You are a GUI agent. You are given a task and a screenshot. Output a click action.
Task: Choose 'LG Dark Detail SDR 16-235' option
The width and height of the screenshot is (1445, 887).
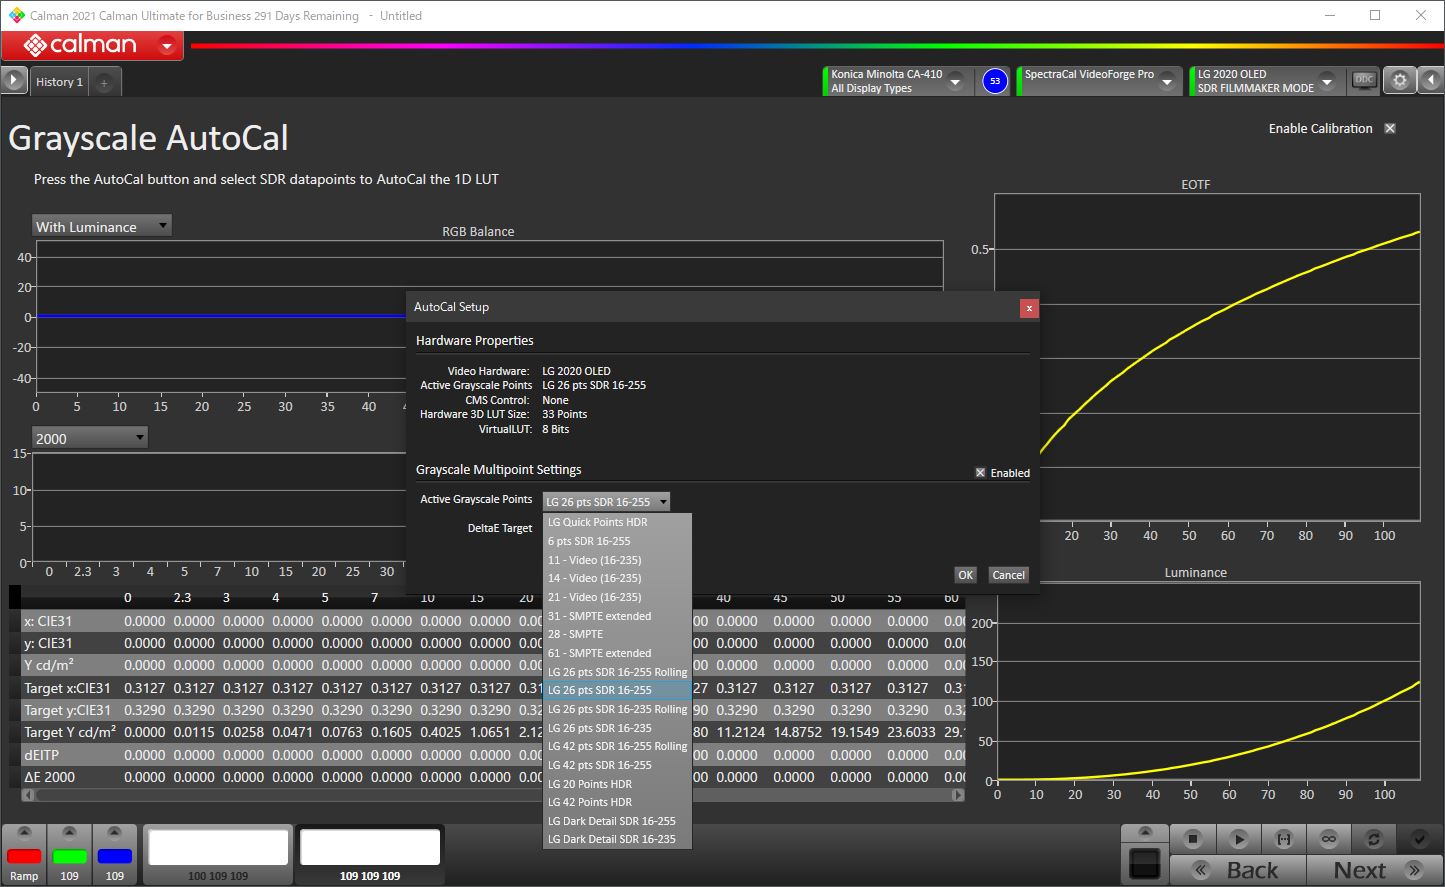[611, 839]
